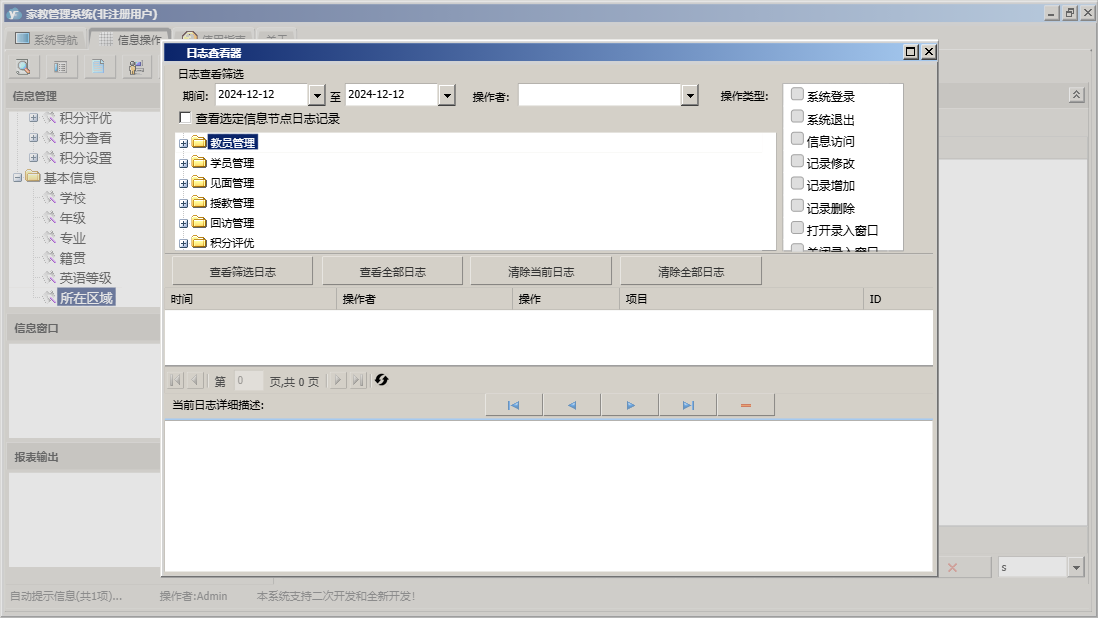
Task: Sort by the 时间 column header
Action: pos(251,299)
